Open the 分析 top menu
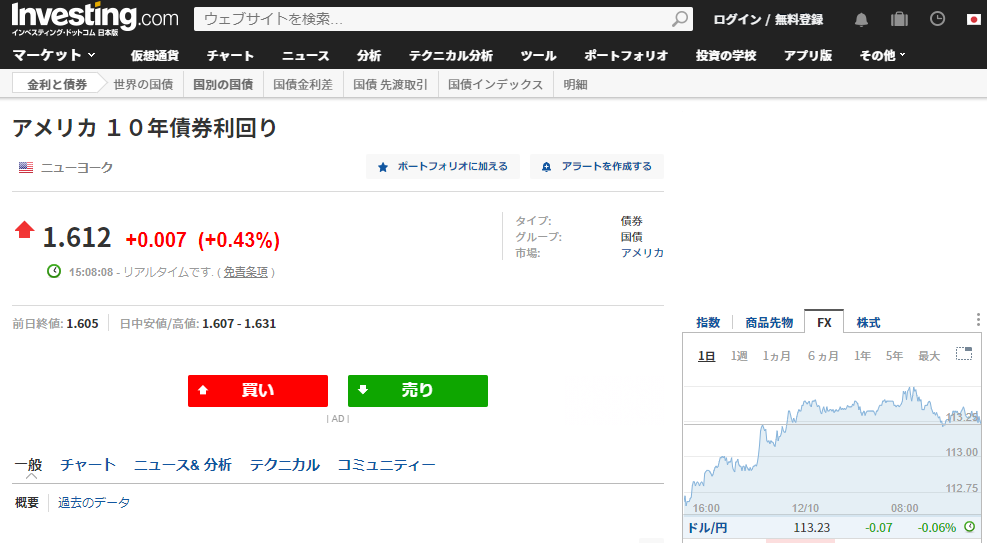This screenshot has width=987, height=543. 369,55
